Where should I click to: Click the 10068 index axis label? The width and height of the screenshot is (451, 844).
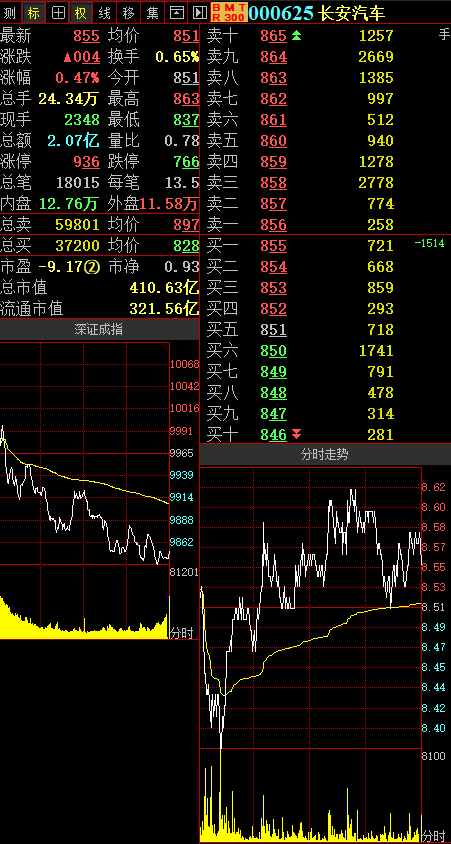[182, 364]
